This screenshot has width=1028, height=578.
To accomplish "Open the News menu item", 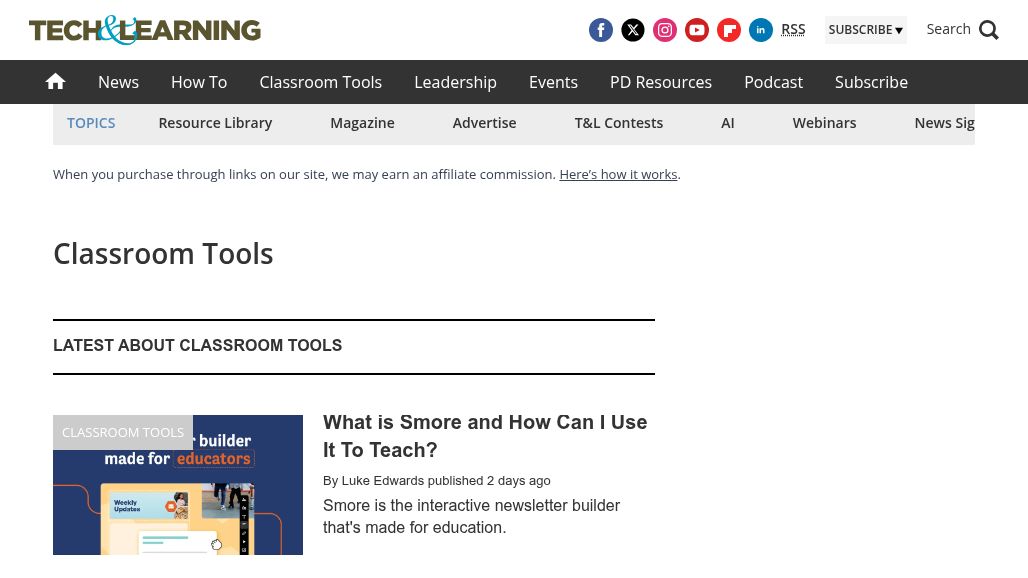I will pos(119,82).
